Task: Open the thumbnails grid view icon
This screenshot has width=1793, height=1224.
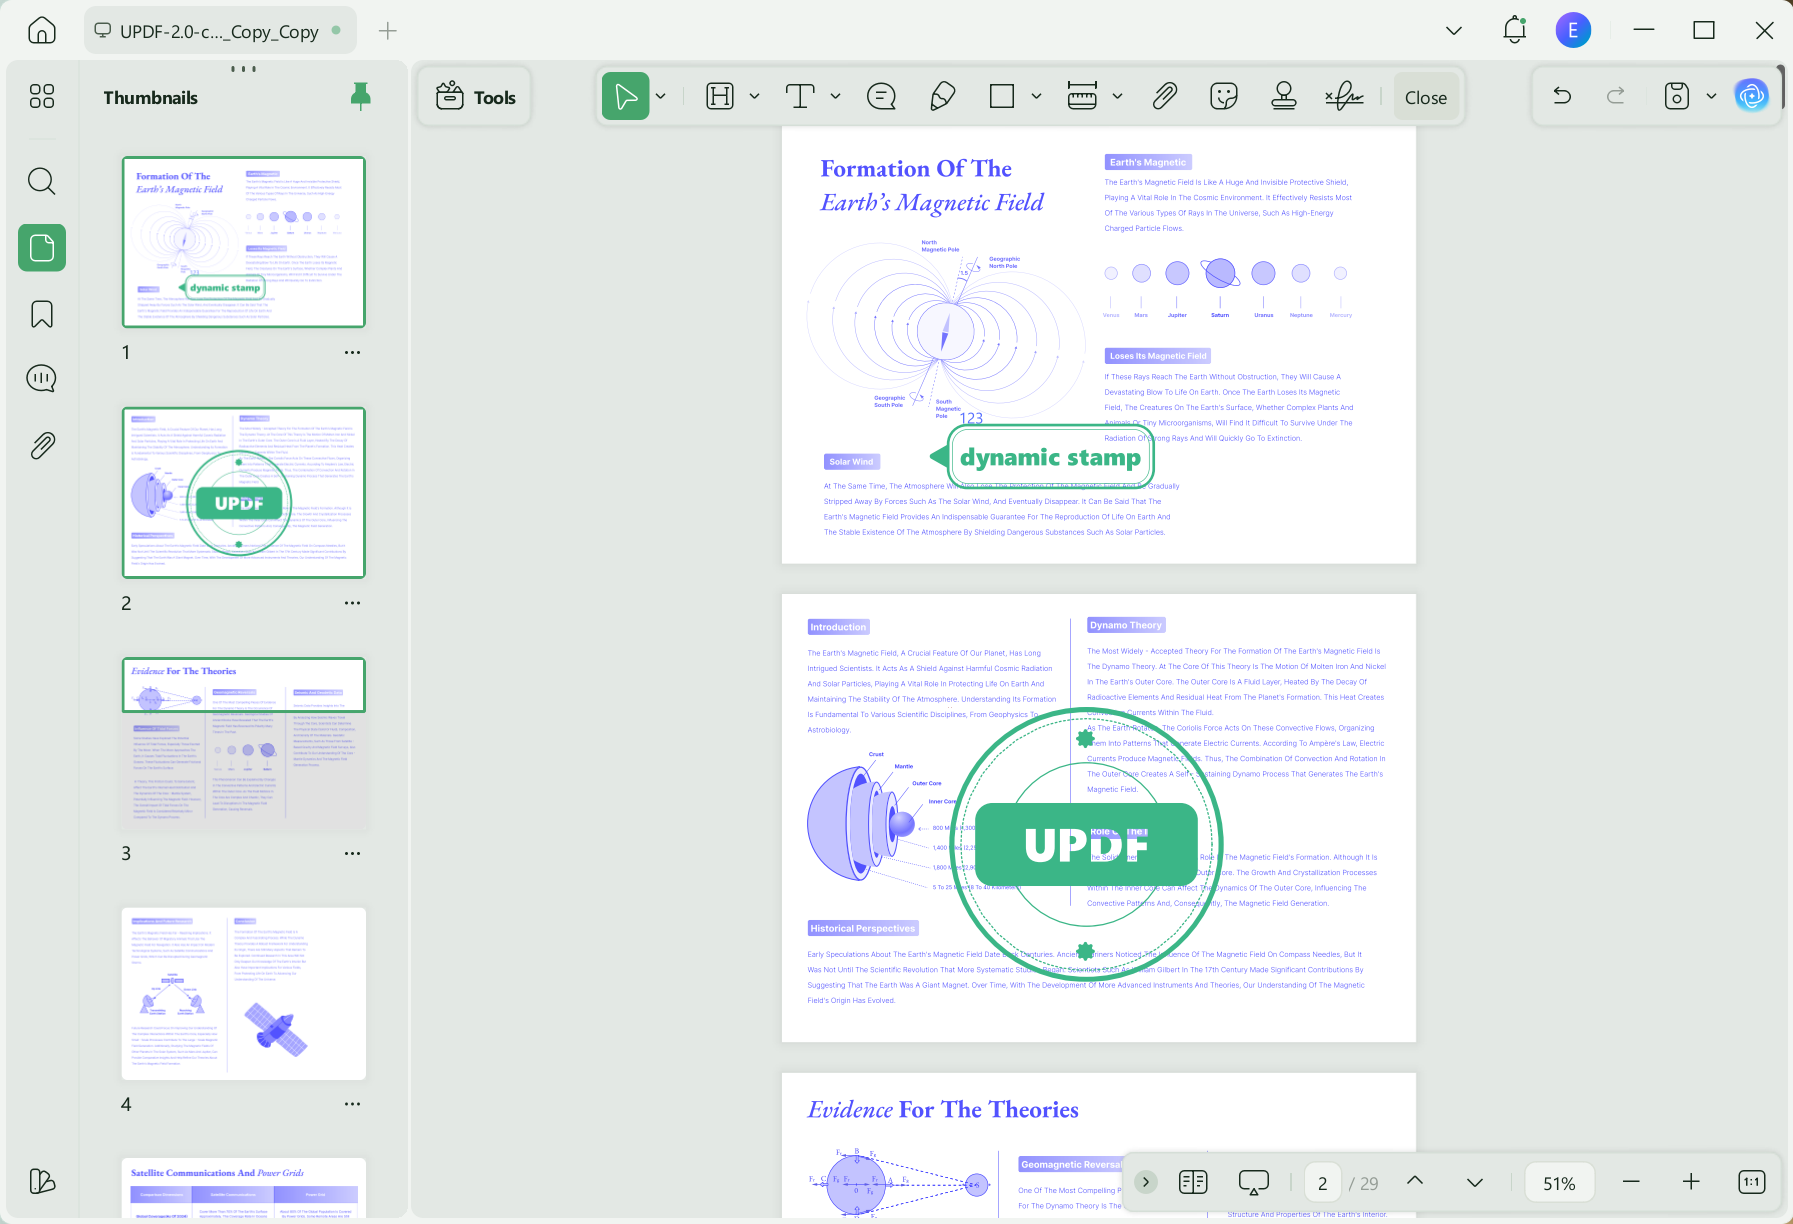Action: (x=42, y=96)
